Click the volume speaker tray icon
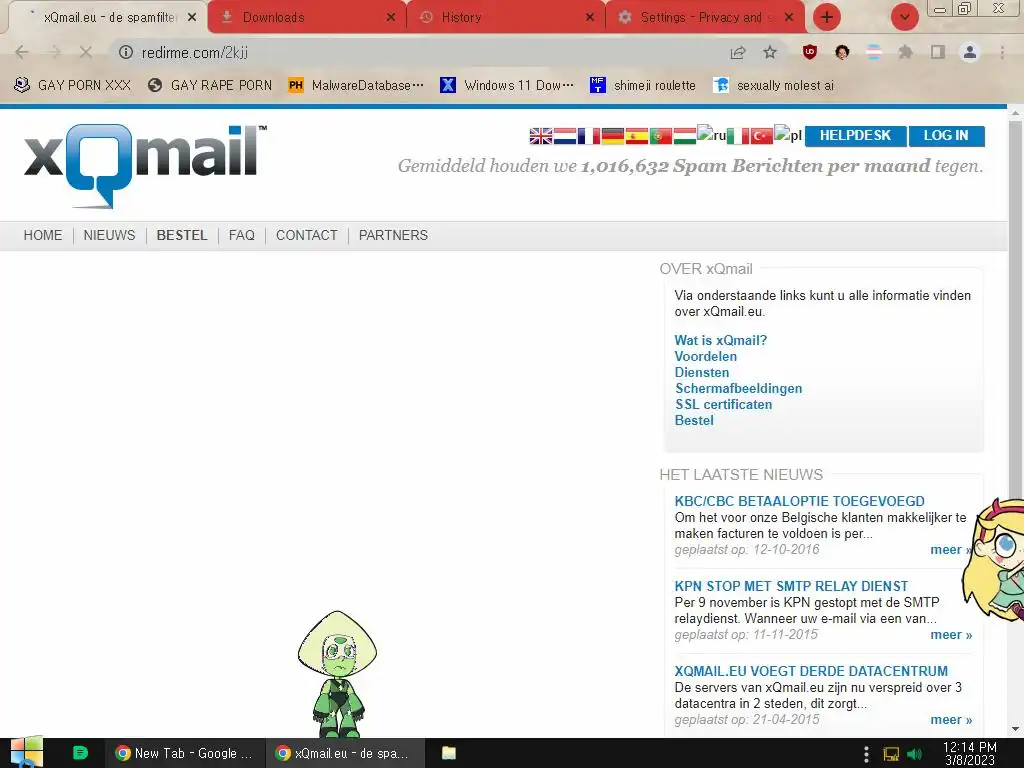Viewport: 1024px width, 768px height. (x=914, y=754)
